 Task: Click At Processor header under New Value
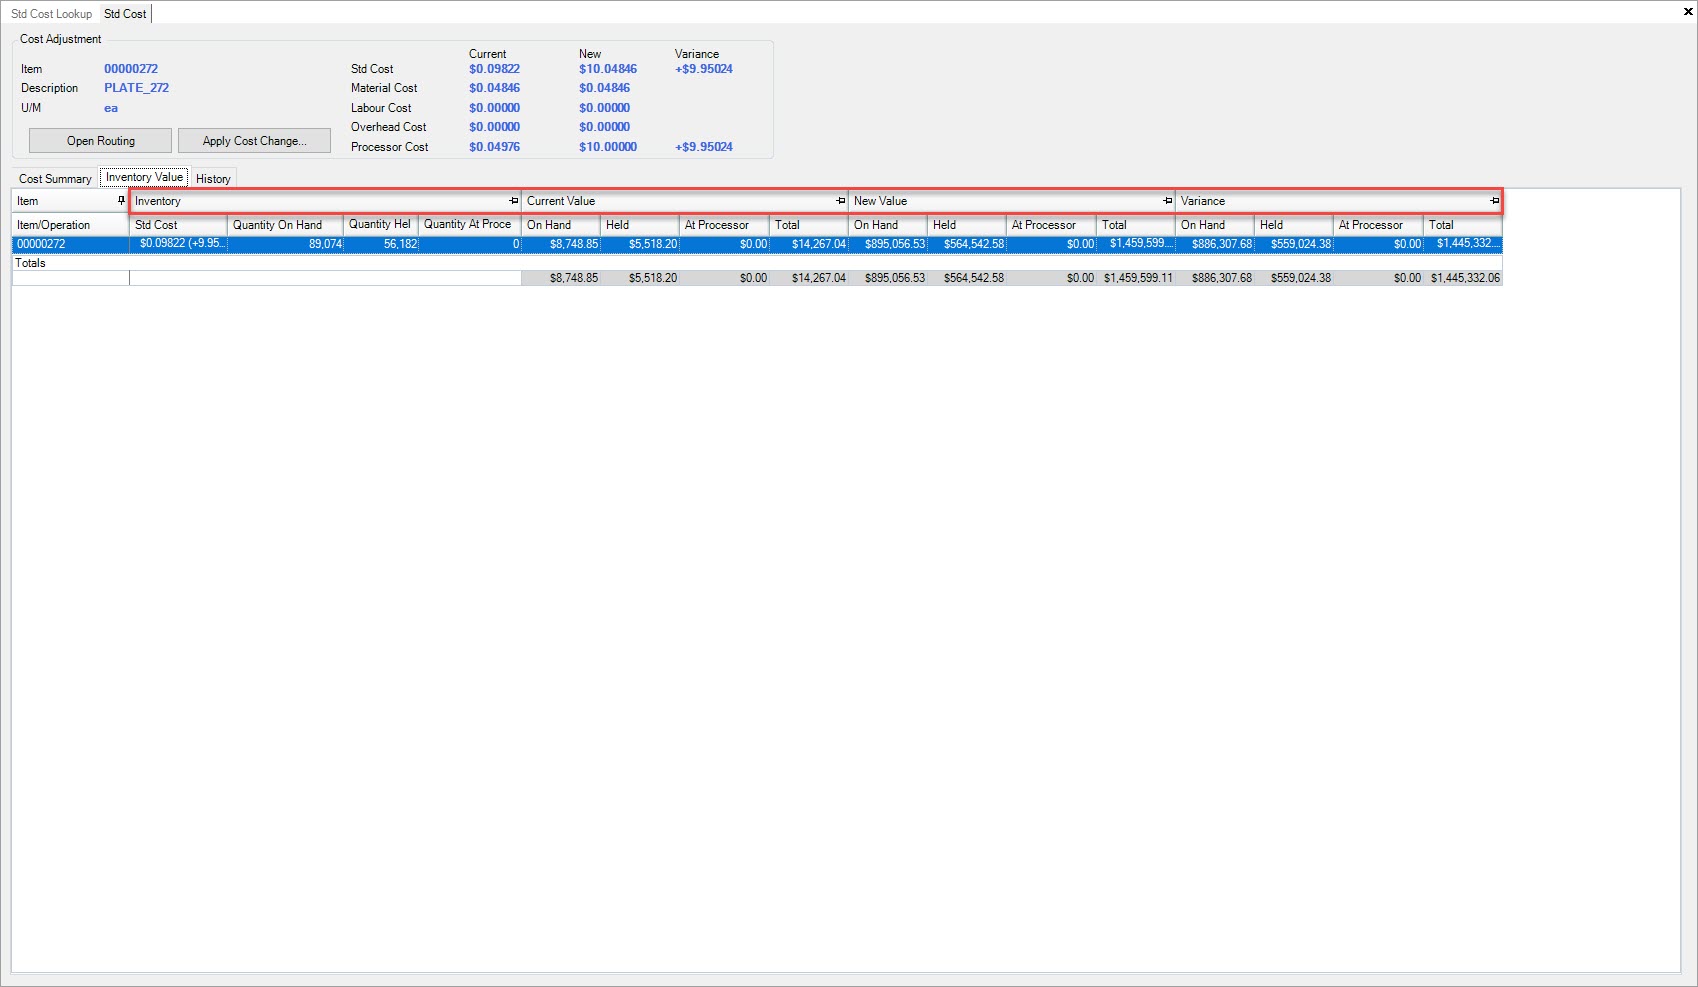(1051, 225)
